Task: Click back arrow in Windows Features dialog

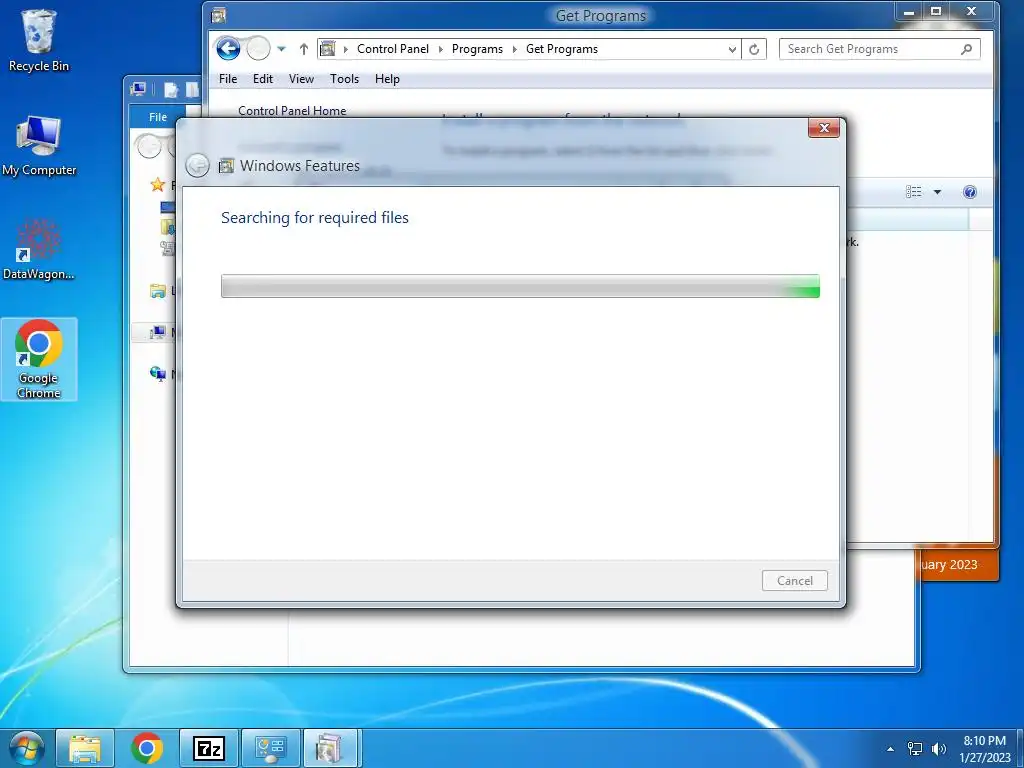Action: (197, 166)
